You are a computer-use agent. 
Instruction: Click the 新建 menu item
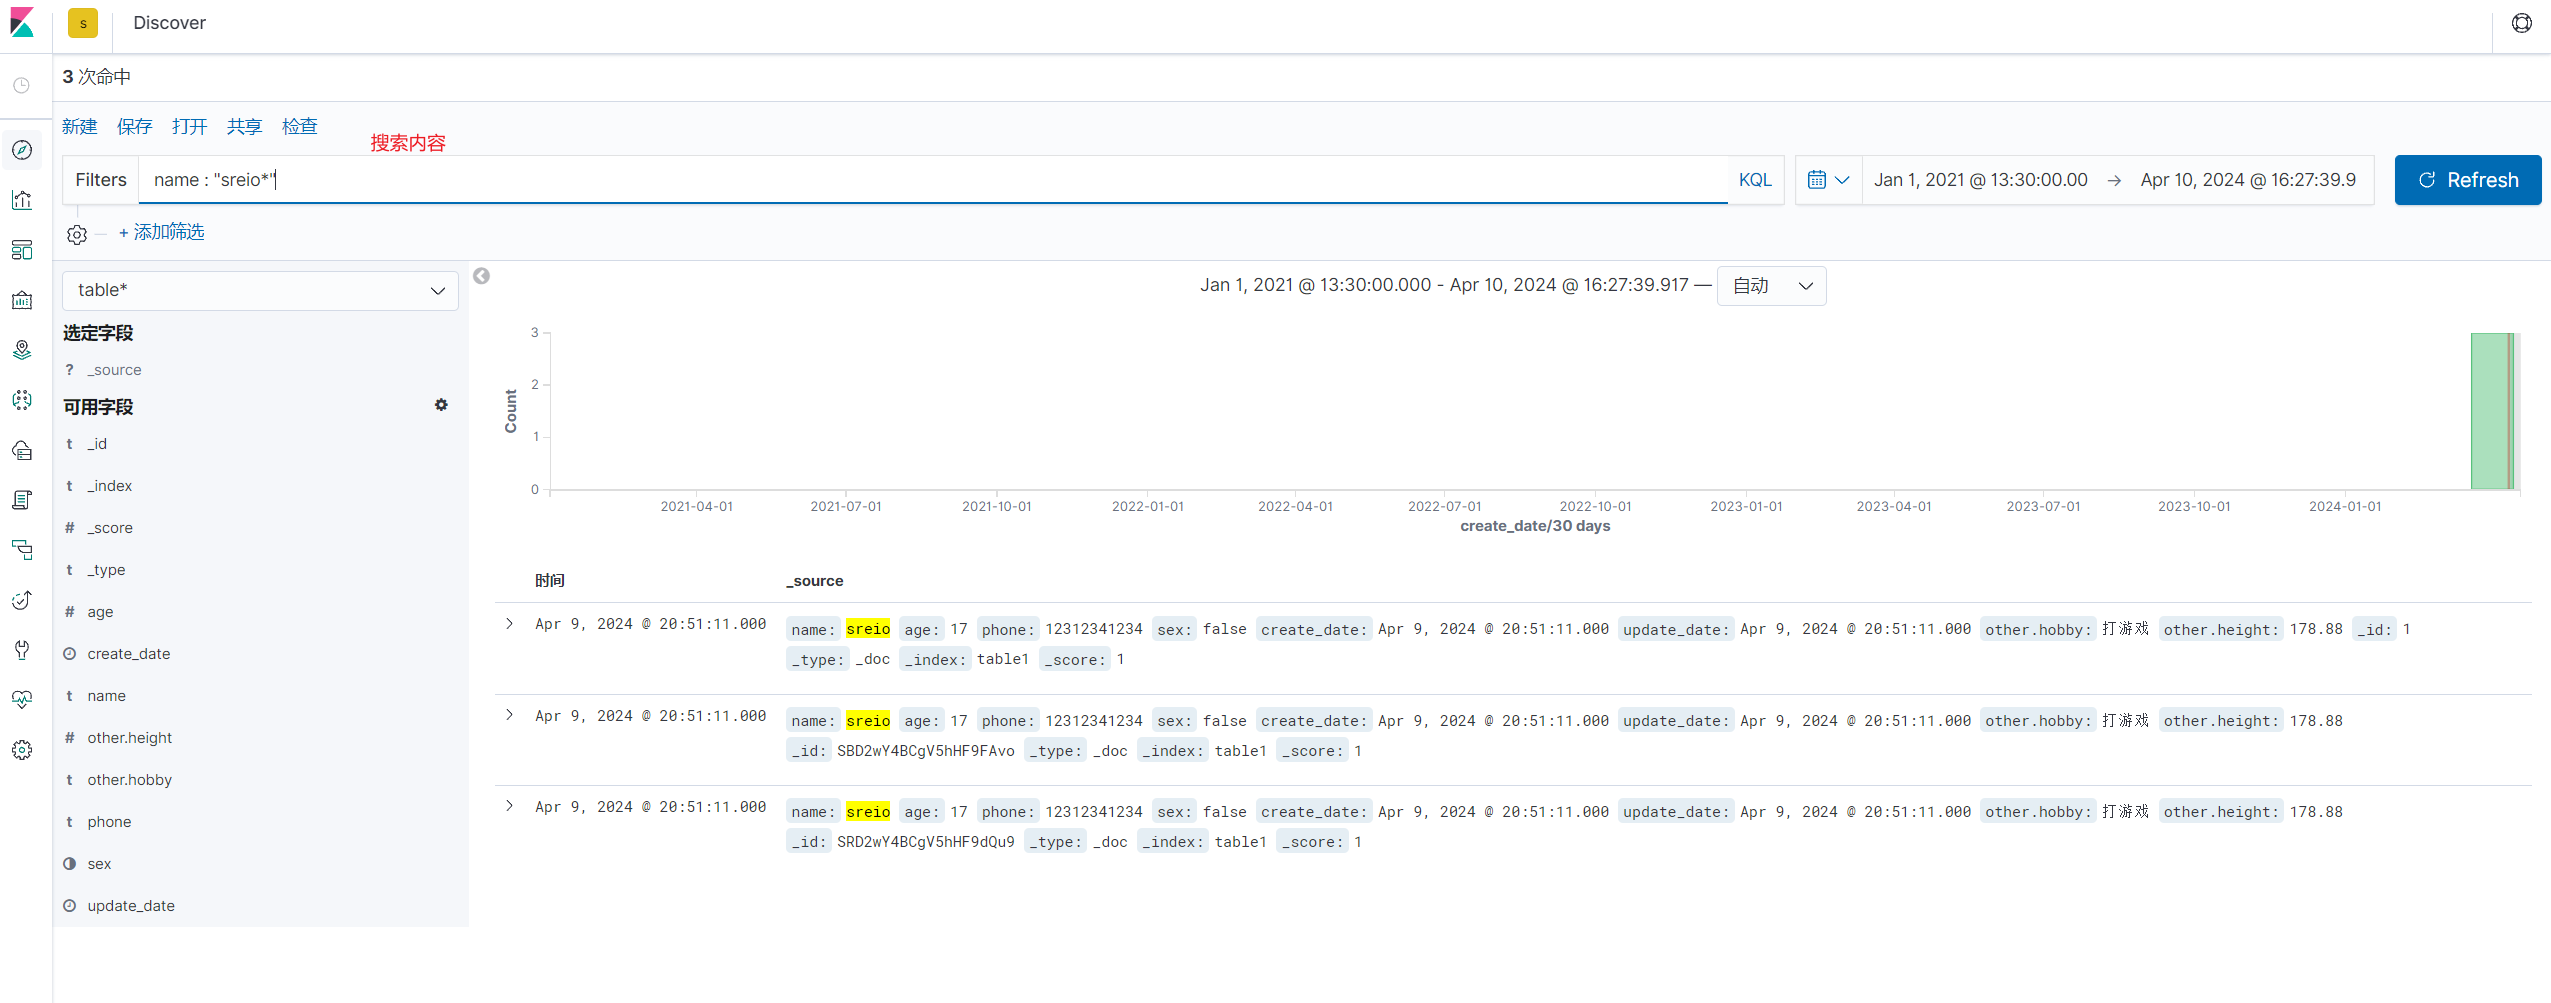pyautogui.click(x=80, y=127)
